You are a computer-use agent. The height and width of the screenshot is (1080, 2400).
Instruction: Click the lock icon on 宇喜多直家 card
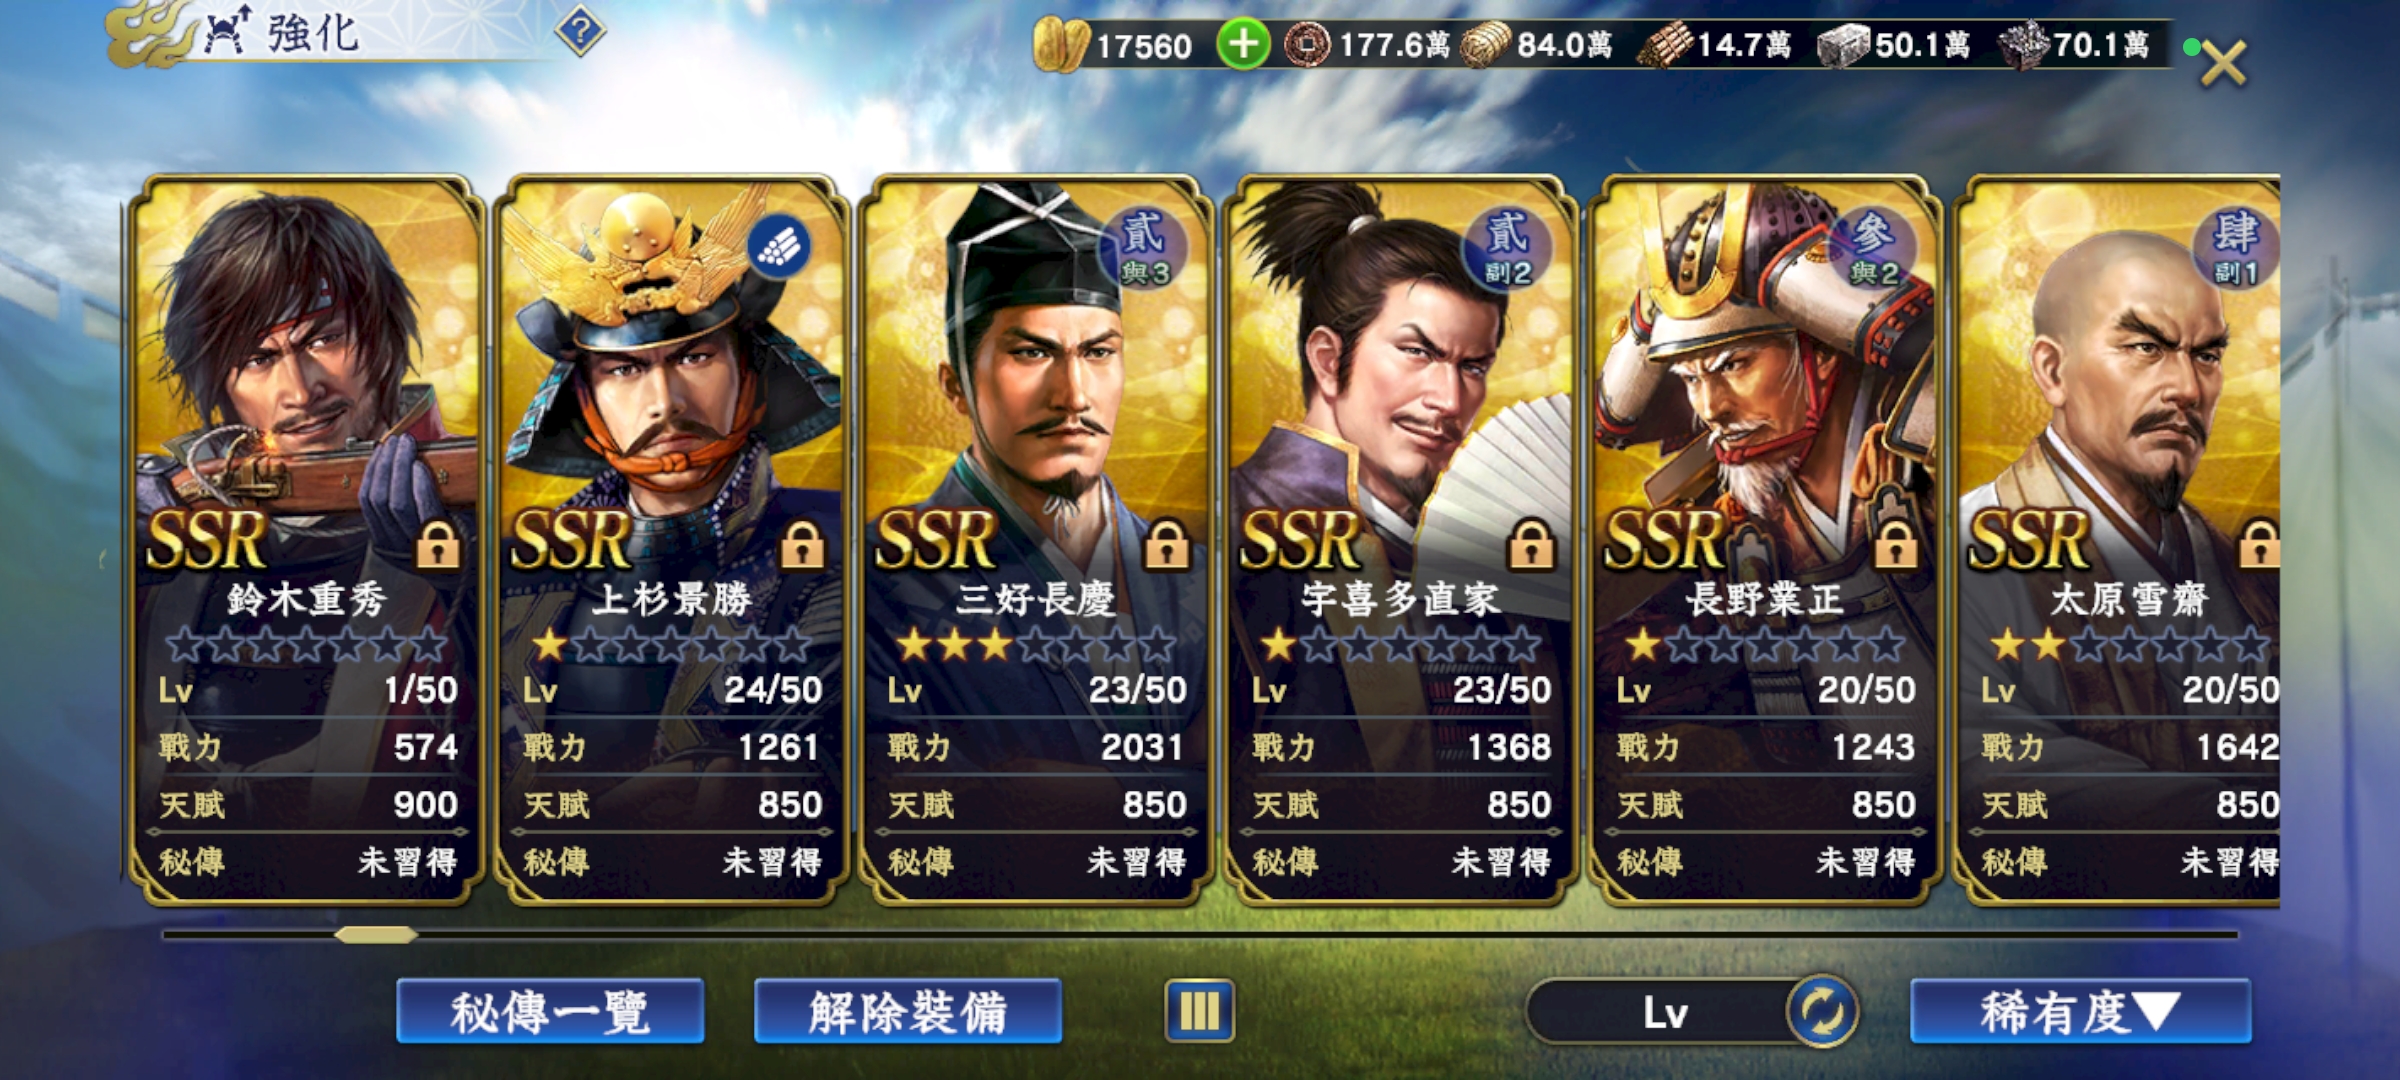pyautogui.click(x=1531, y=546)
